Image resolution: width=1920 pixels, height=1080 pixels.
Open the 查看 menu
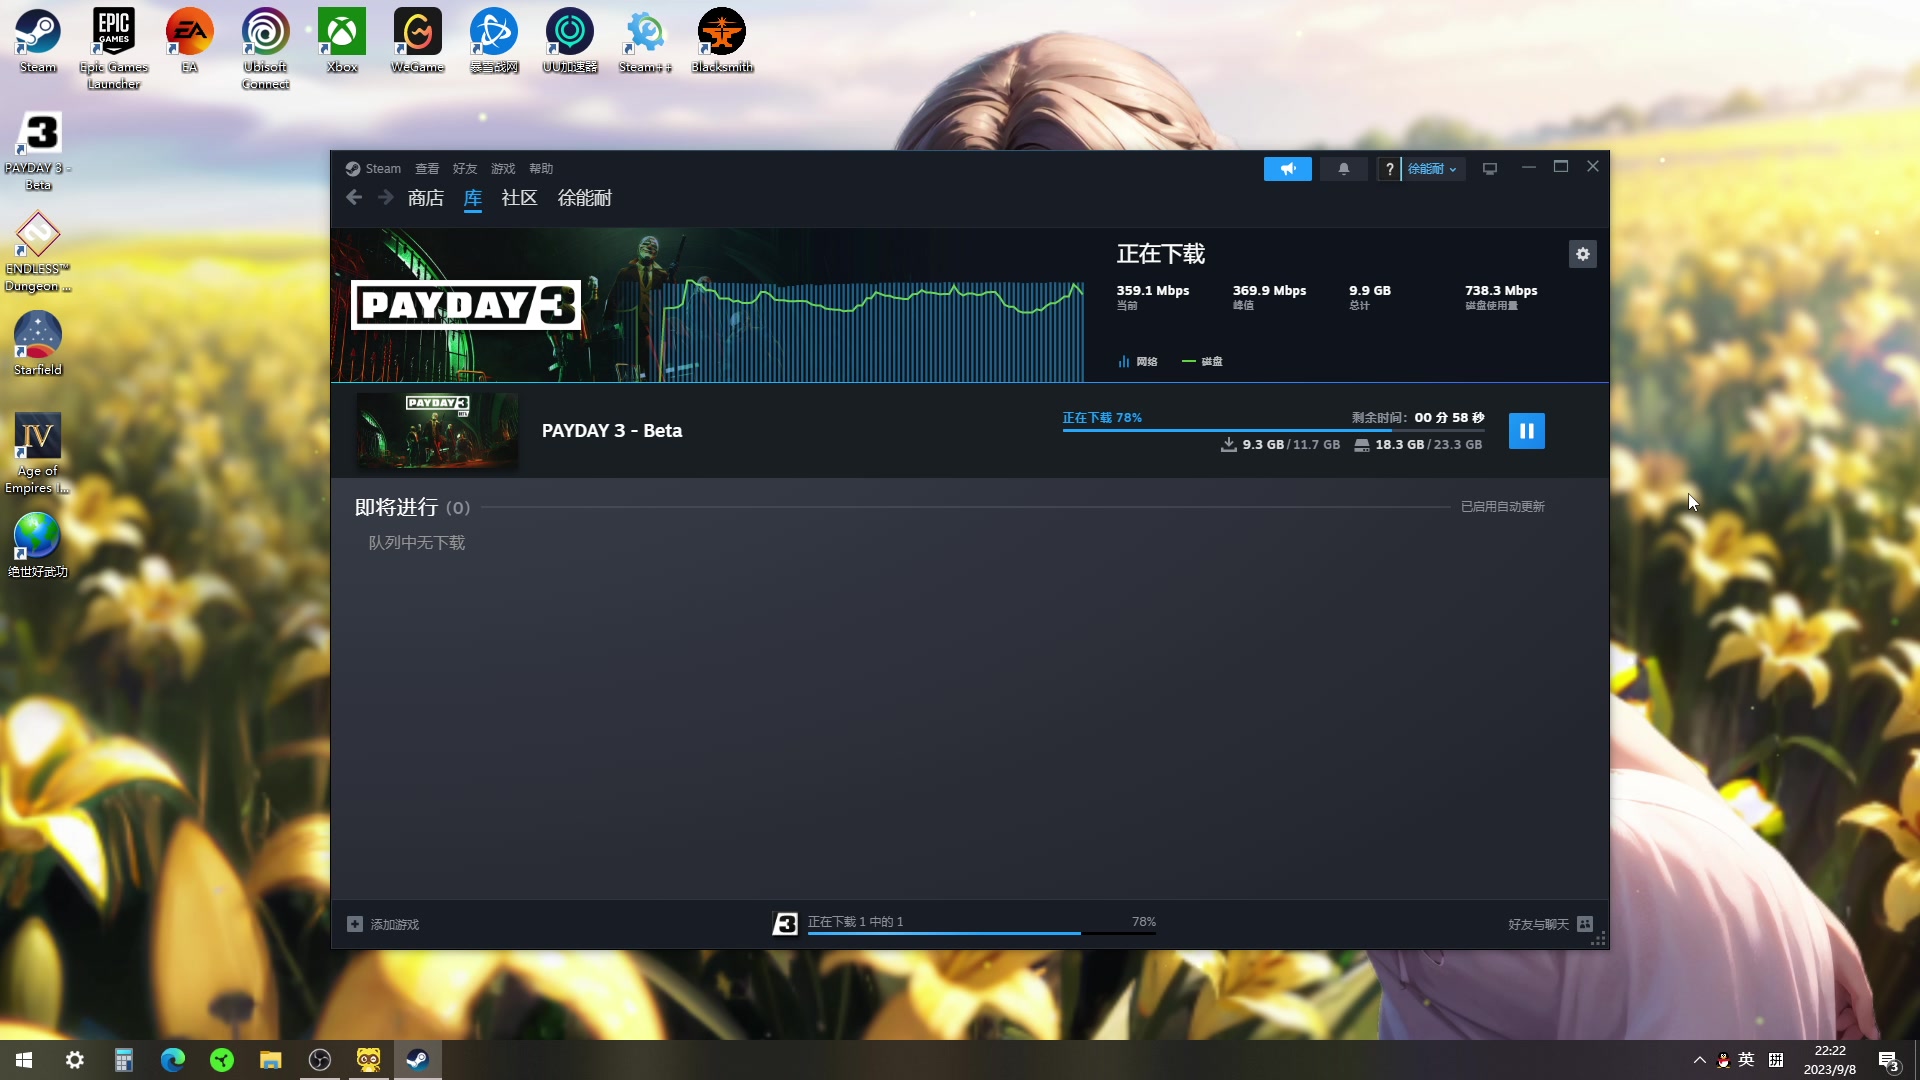tap(427, 169)
